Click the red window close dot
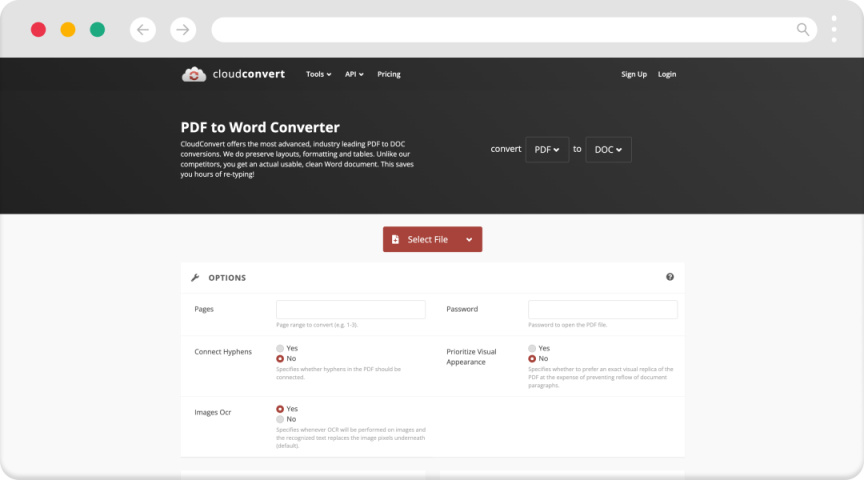 tap(38, 30)
